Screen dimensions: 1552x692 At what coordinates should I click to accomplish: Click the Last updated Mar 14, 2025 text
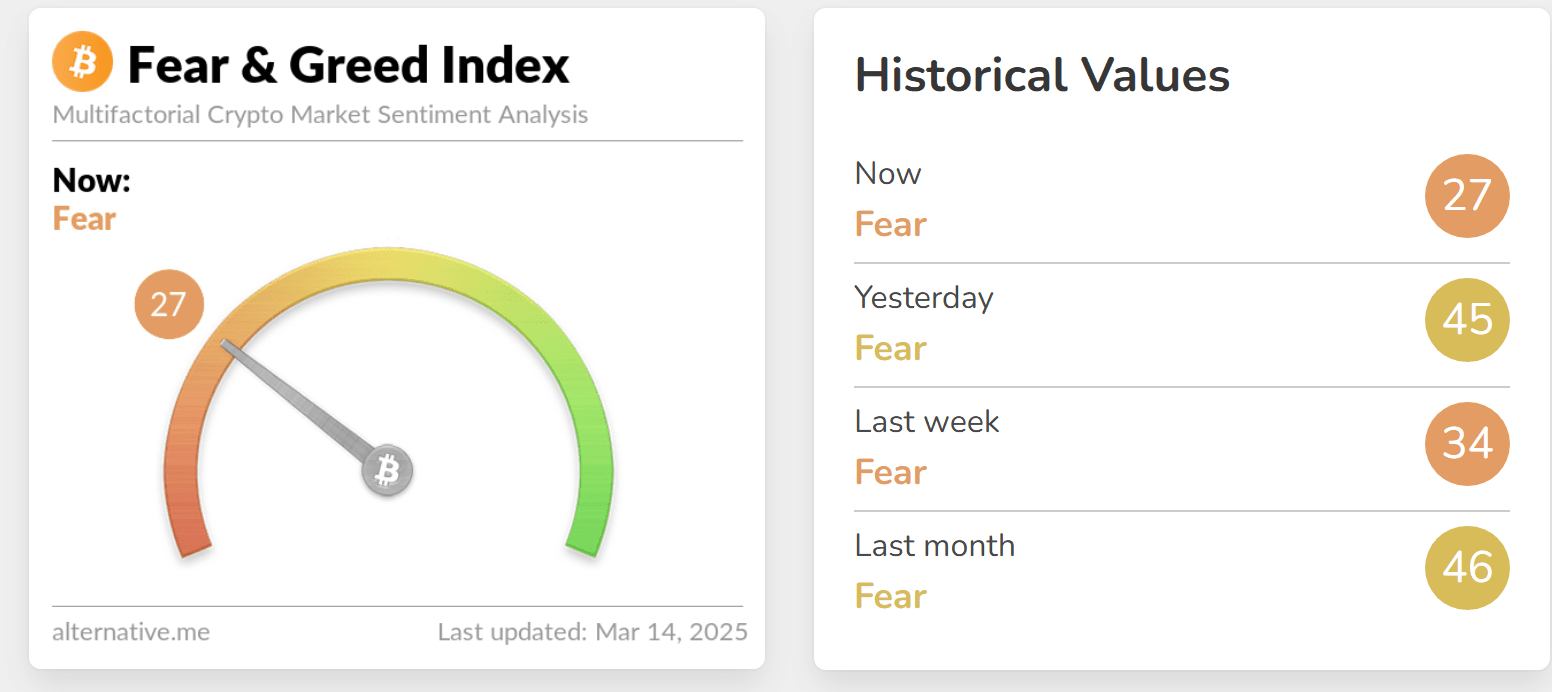592,632
